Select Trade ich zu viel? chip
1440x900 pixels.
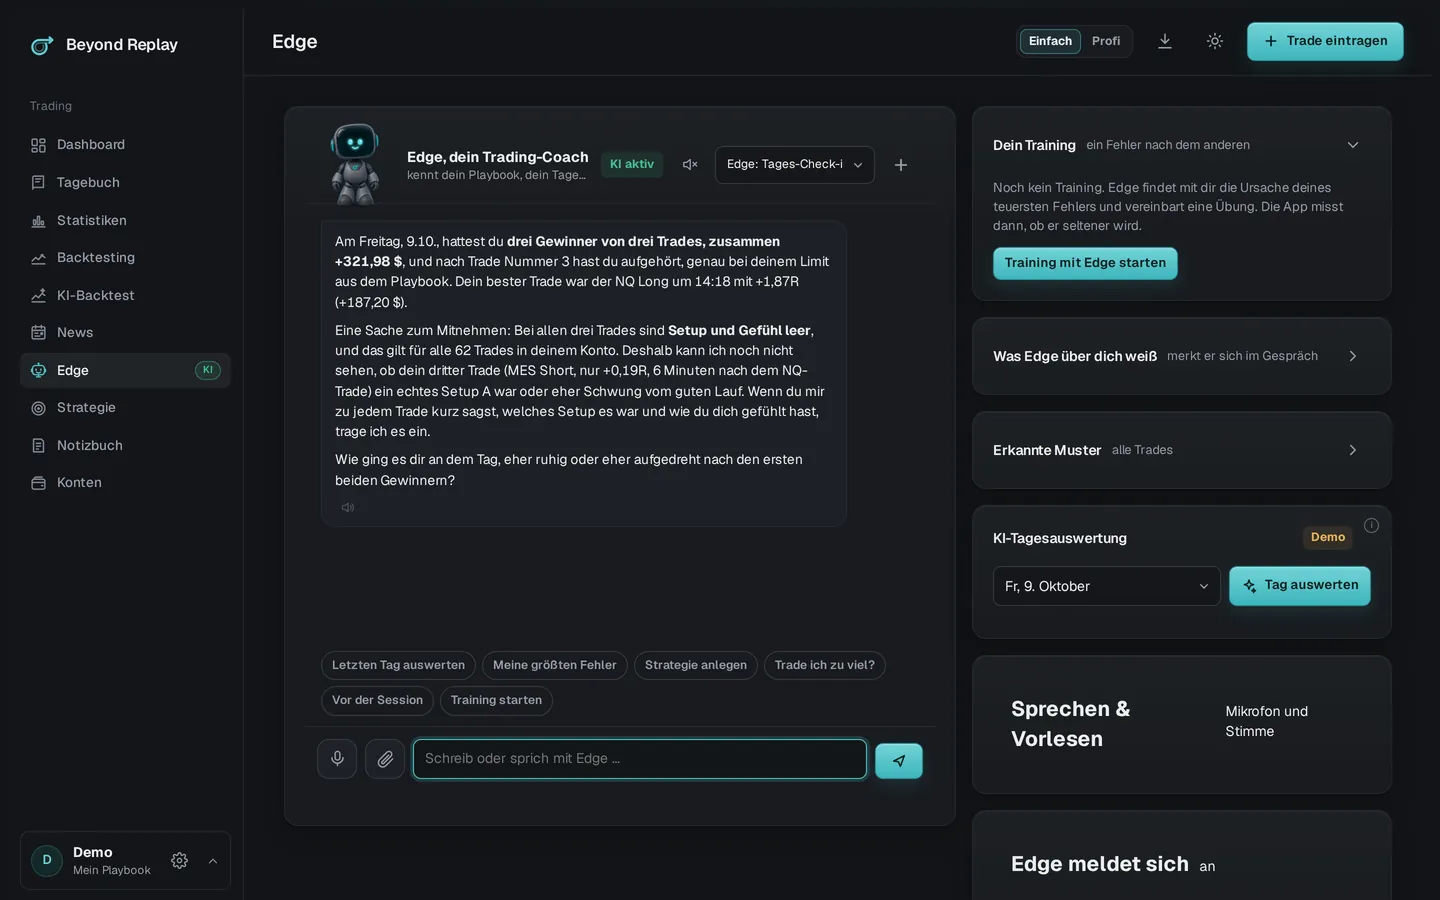pyautogui.click(x=825, y=666)
